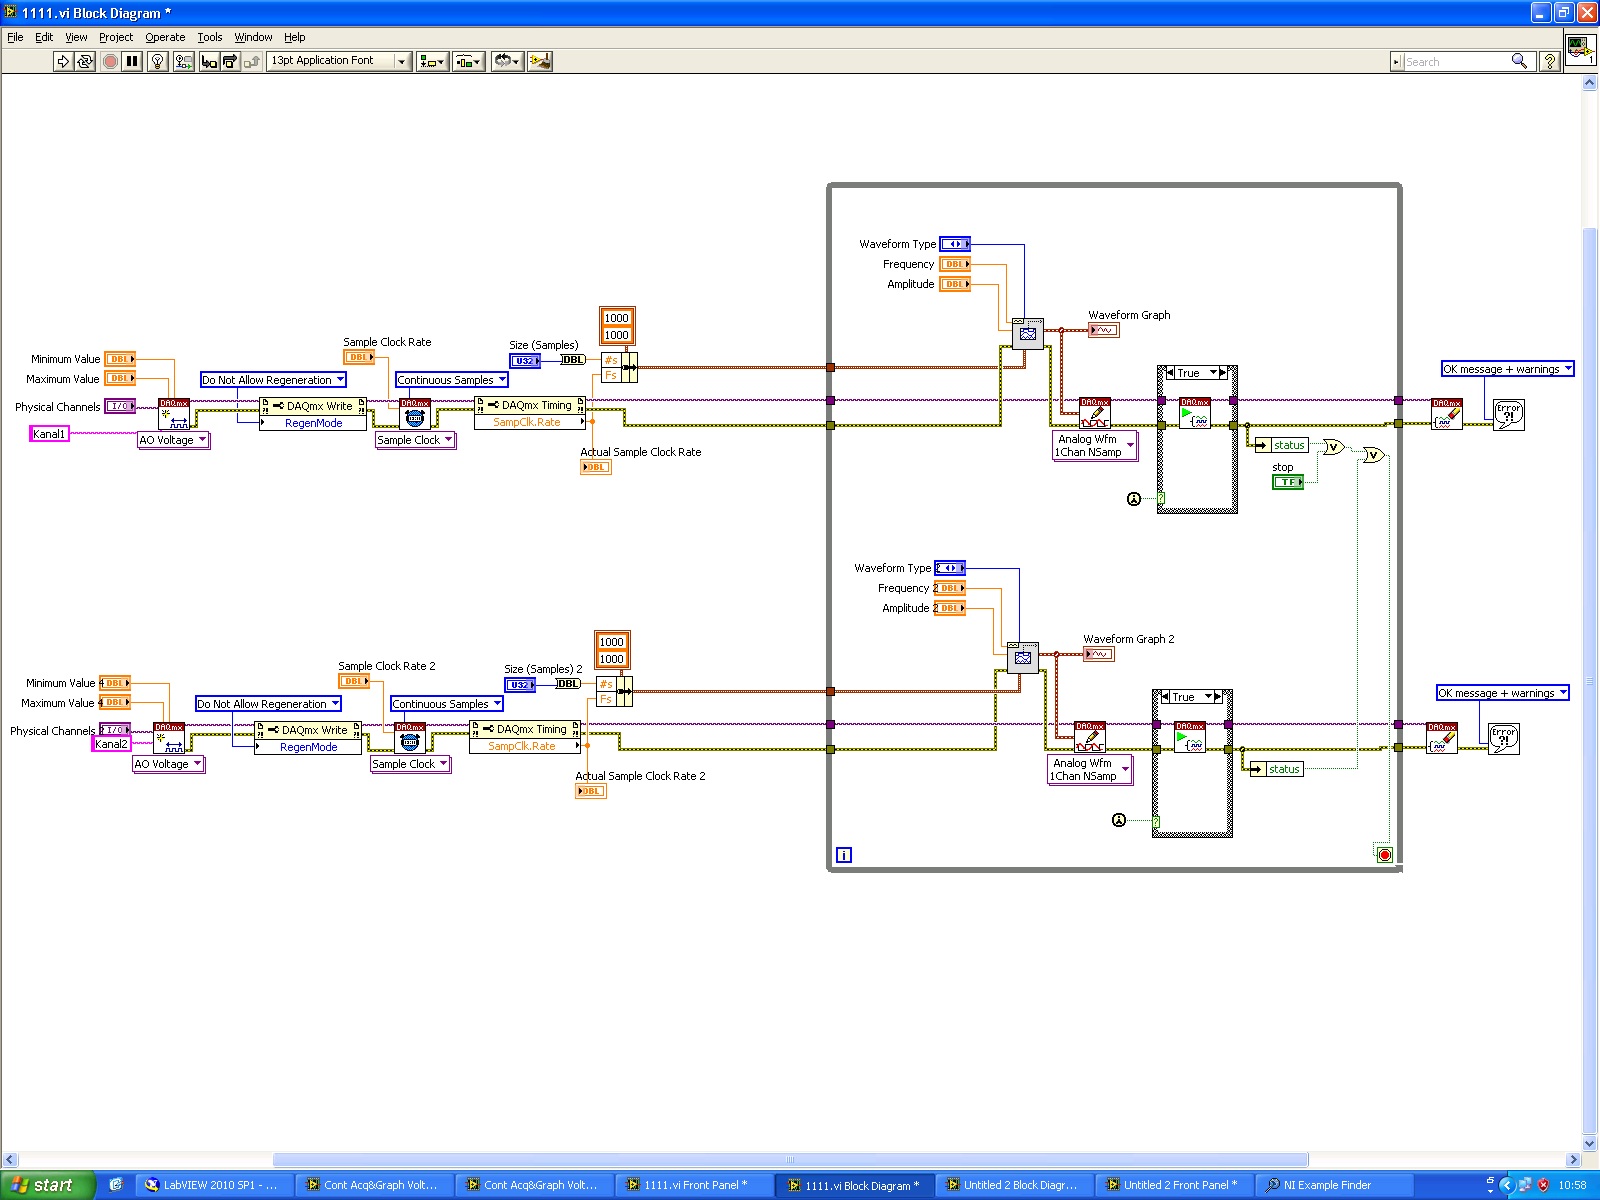This screenshot has width=1600, height=1200.
Task: Open the Project menu
Action: pos(116,37)
